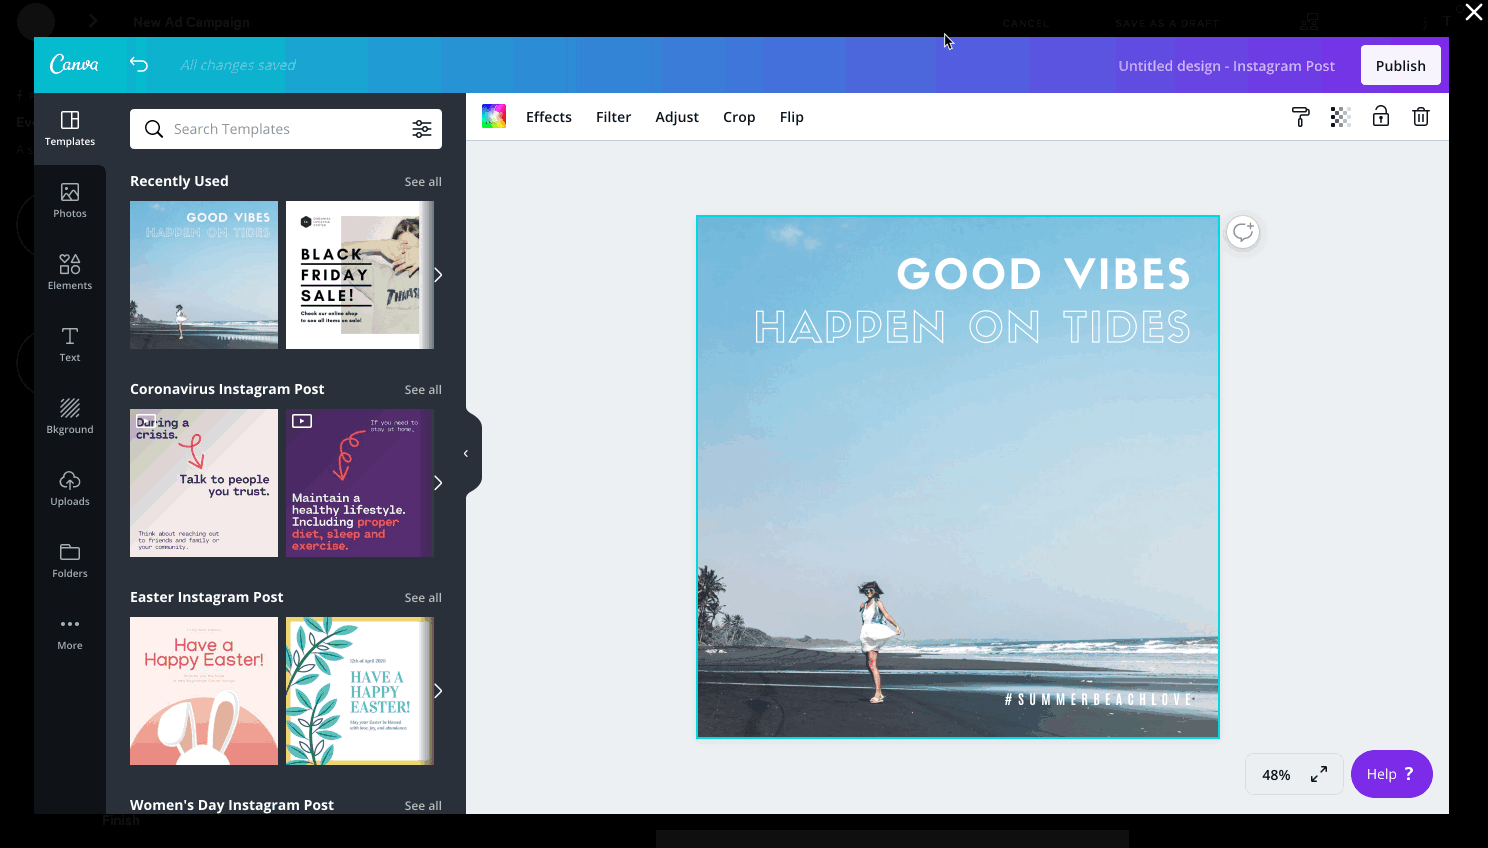
Task: Click the Search Templates input field
Action: [286, 129]
